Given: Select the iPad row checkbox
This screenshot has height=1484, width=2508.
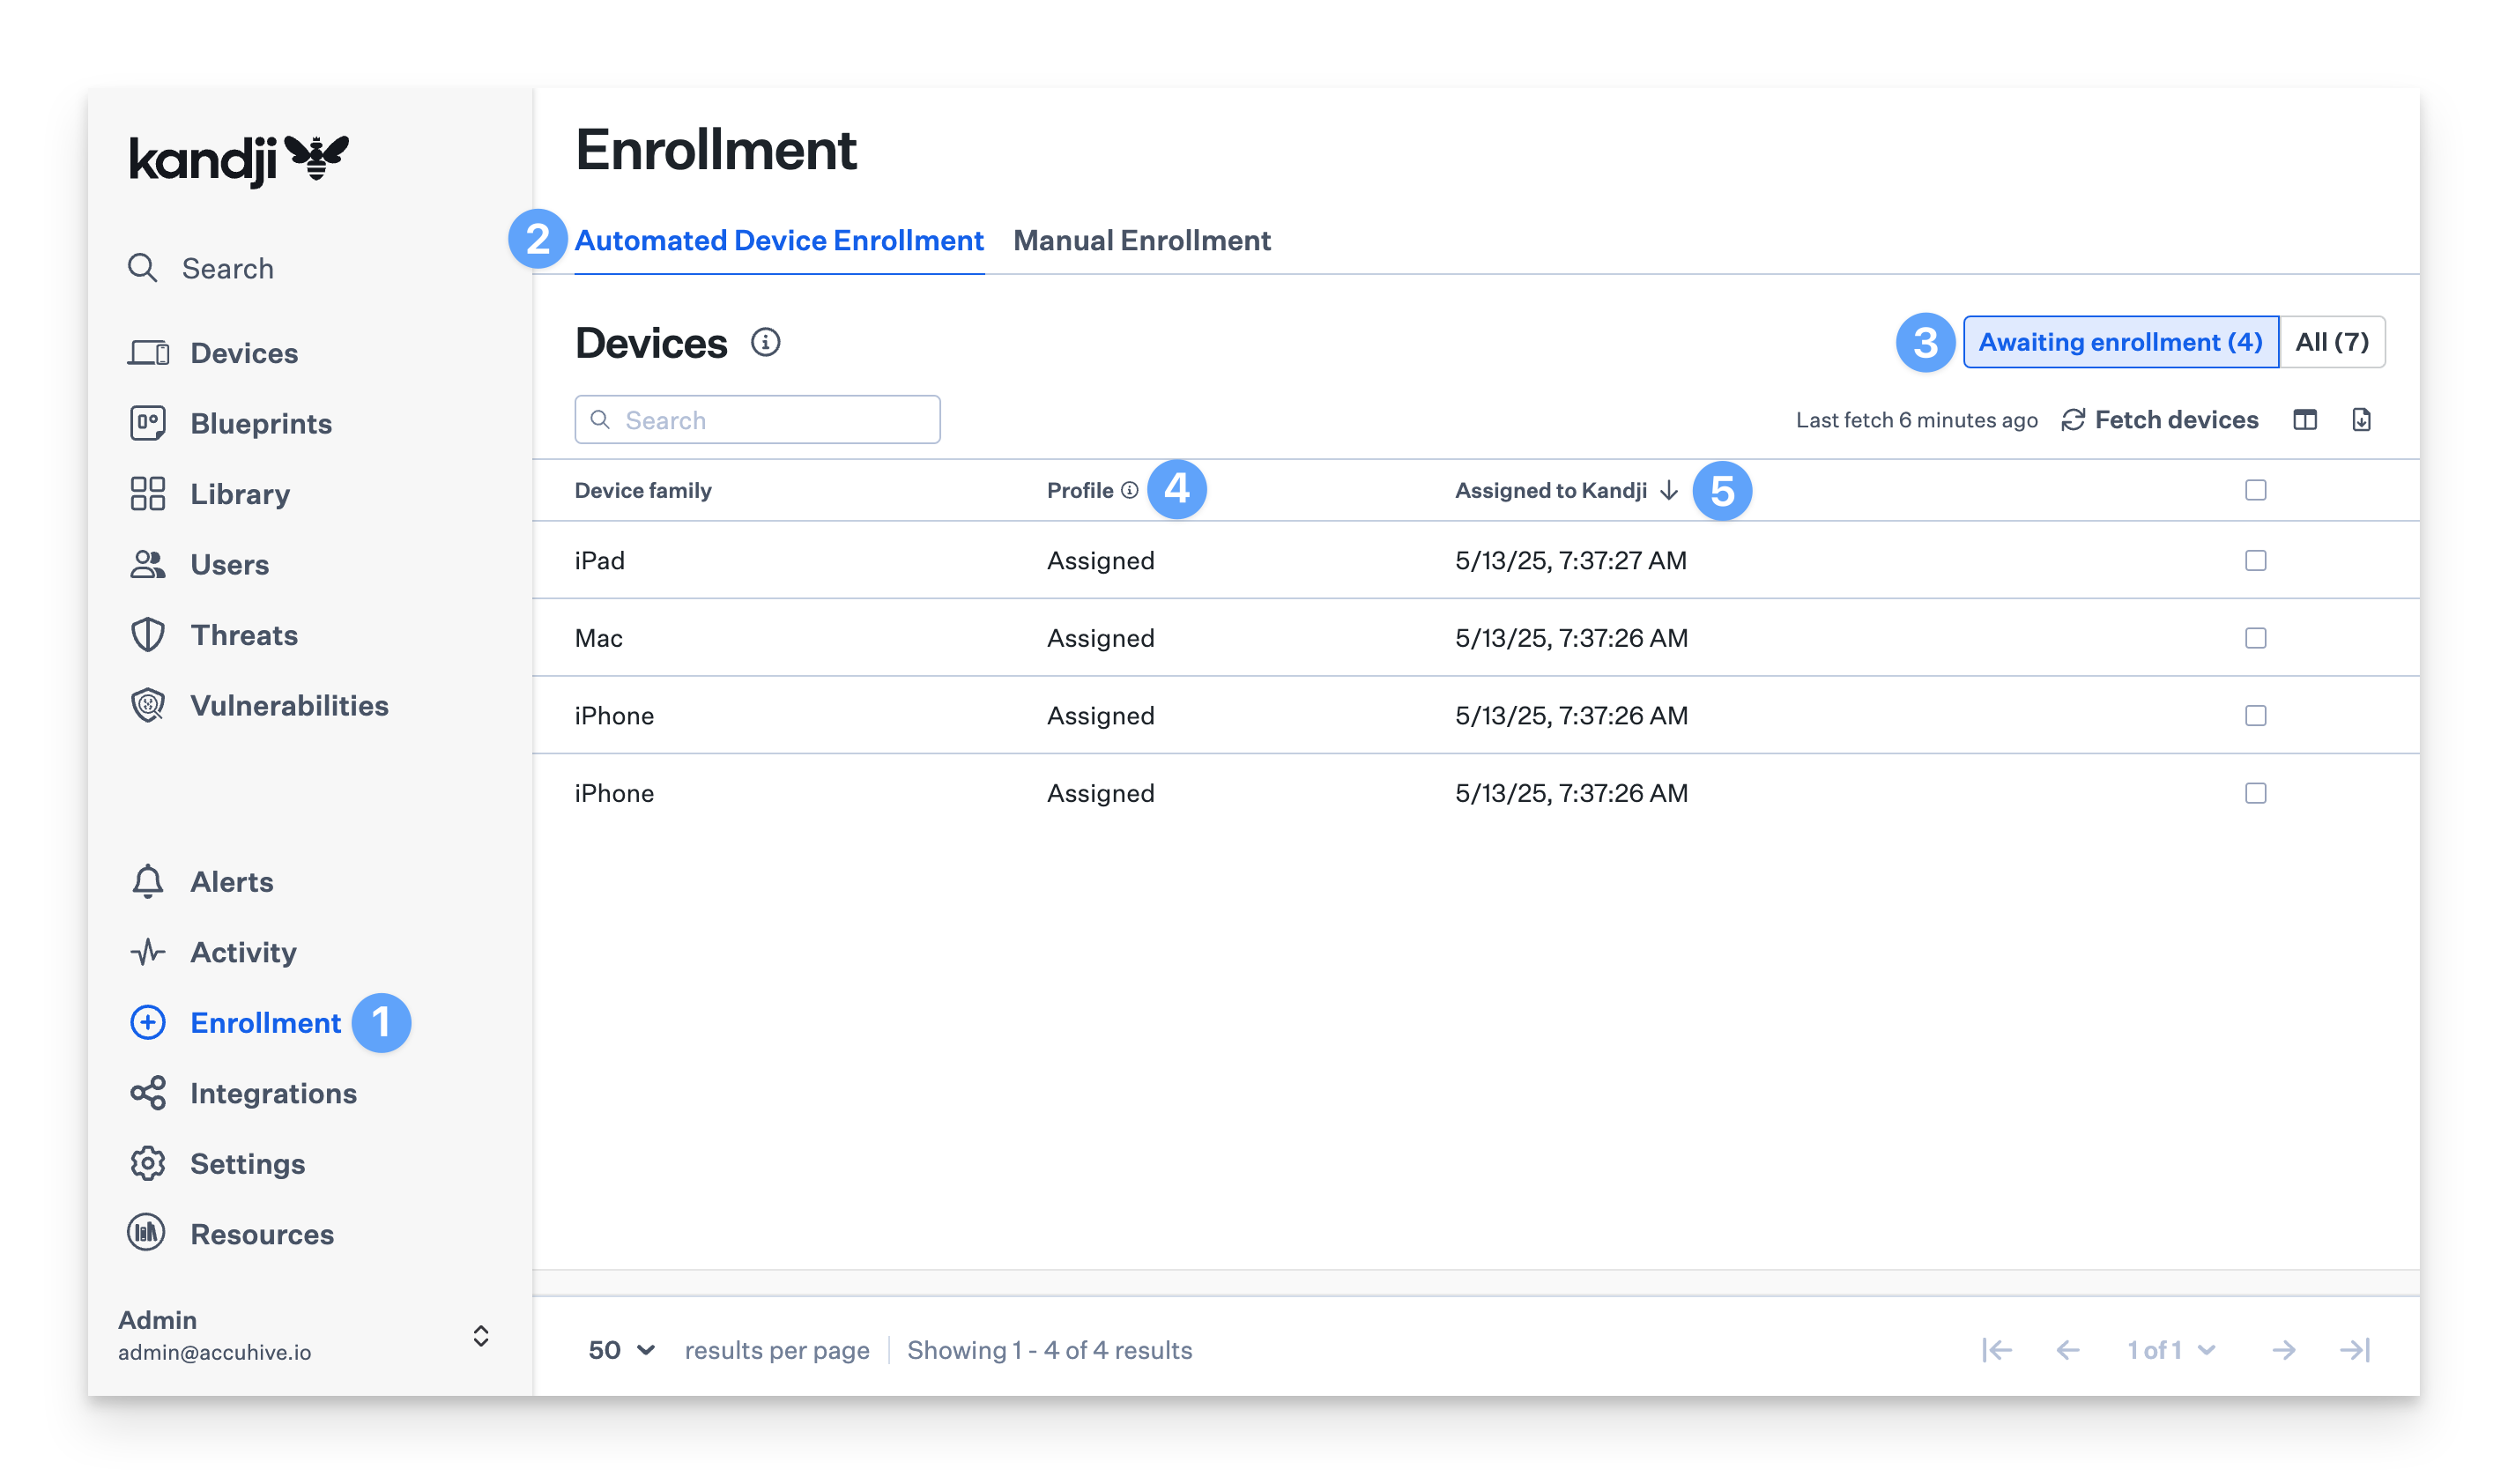Looking at the screenshot, I should click(2255, 560).
